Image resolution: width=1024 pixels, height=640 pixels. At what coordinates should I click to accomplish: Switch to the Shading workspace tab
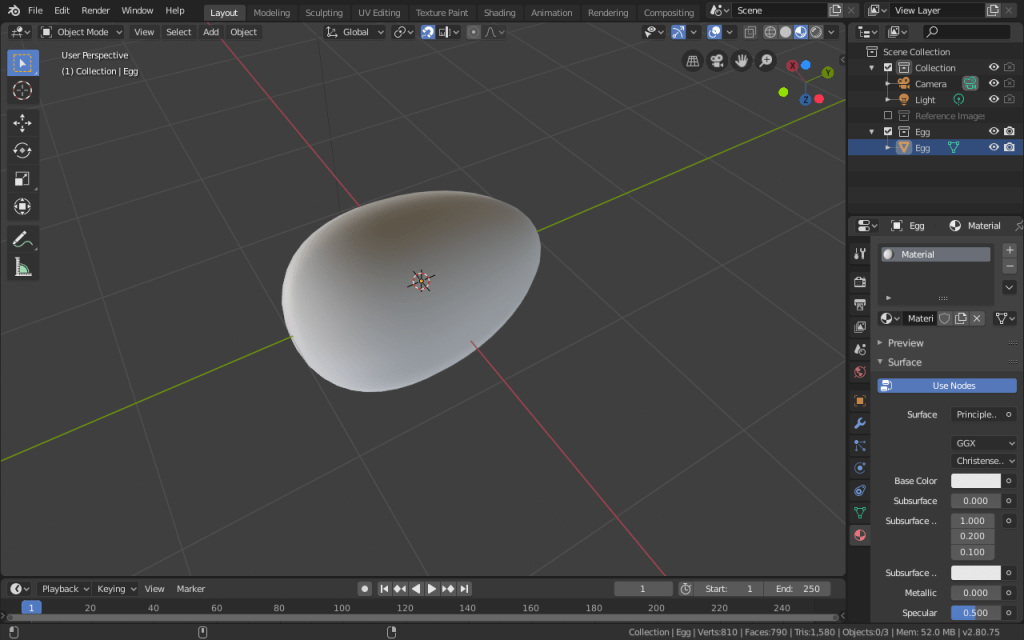point(499,12)
